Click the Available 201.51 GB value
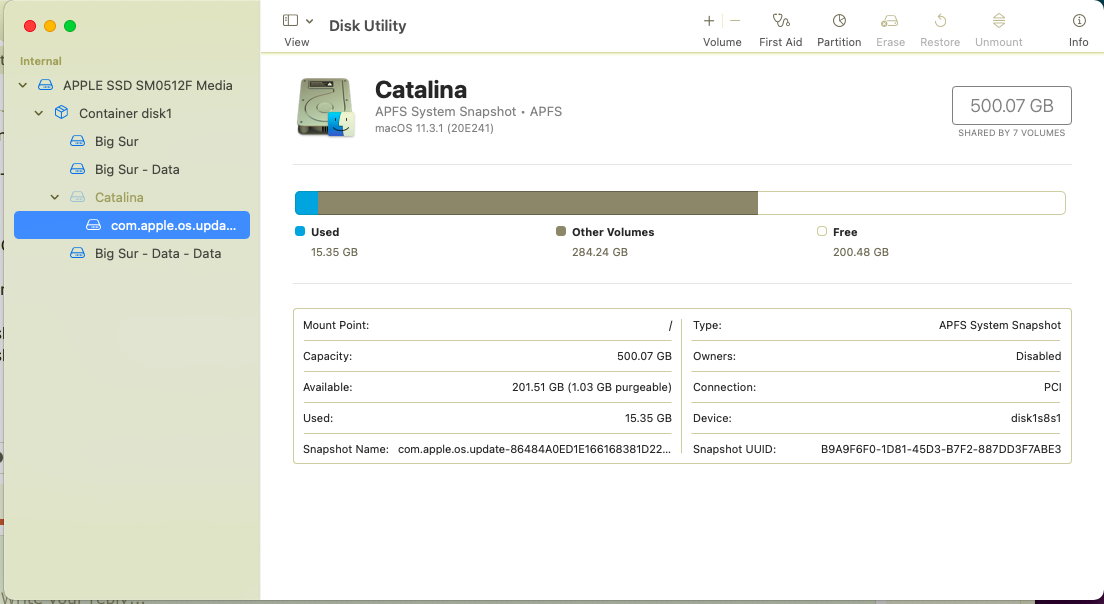Image resolution: width=1104 pixels, height=604 pixels. (591, 387)
